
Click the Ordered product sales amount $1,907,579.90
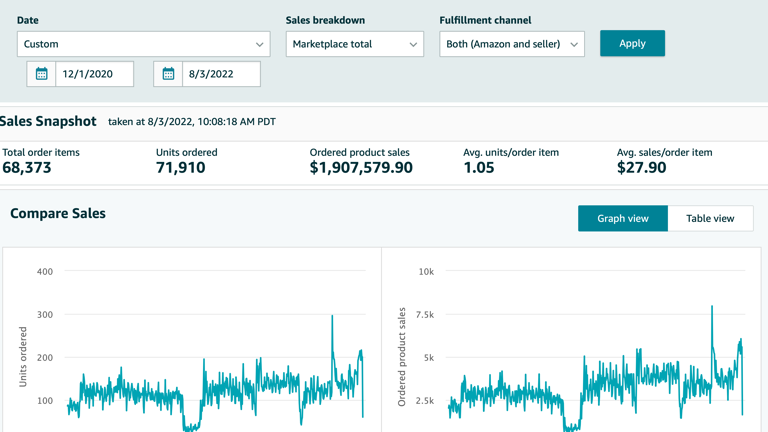(x=361, y=168)
